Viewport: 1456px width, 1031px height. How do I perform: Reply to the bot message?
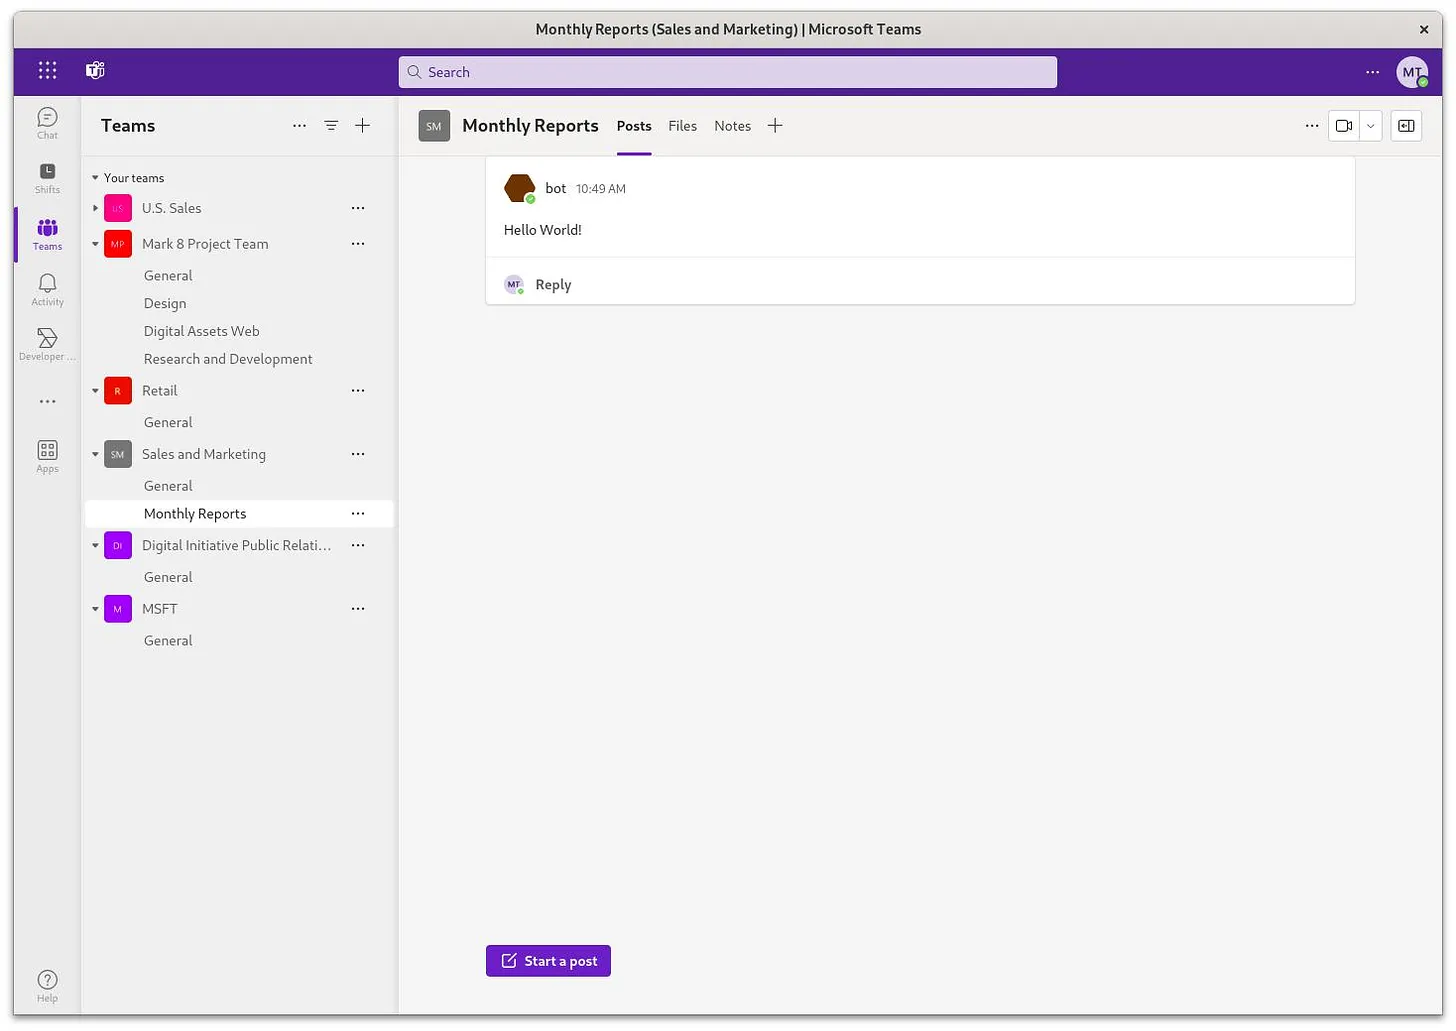click(553, 285)
